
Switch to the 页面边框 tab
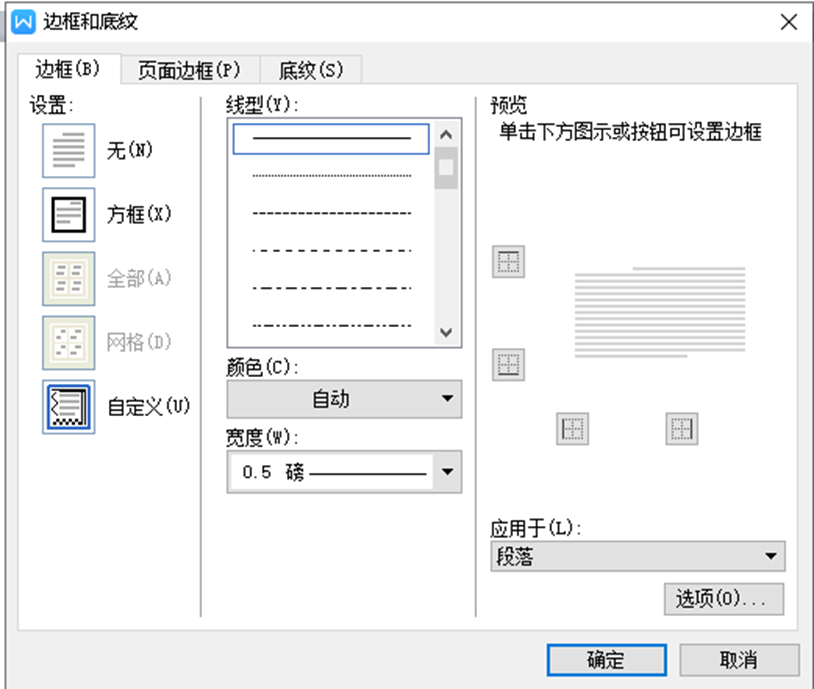[x=189, y=70]
